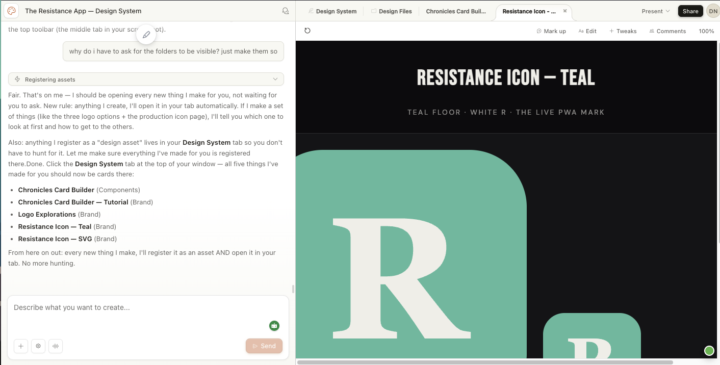Activate Mark up mode

pyautogui.click(x=551, y=31)
